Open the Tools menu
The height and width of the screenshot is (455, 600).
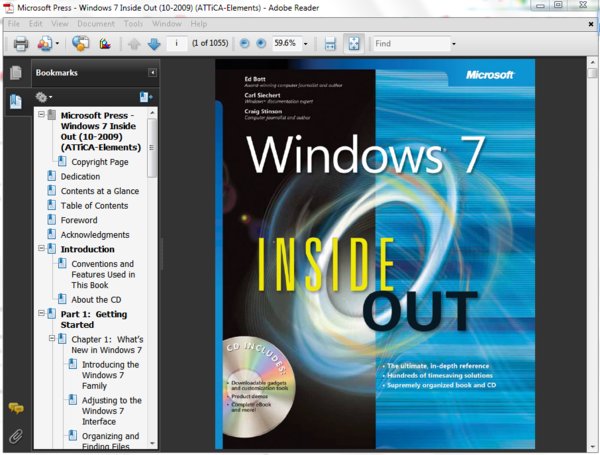pos(133,24)
